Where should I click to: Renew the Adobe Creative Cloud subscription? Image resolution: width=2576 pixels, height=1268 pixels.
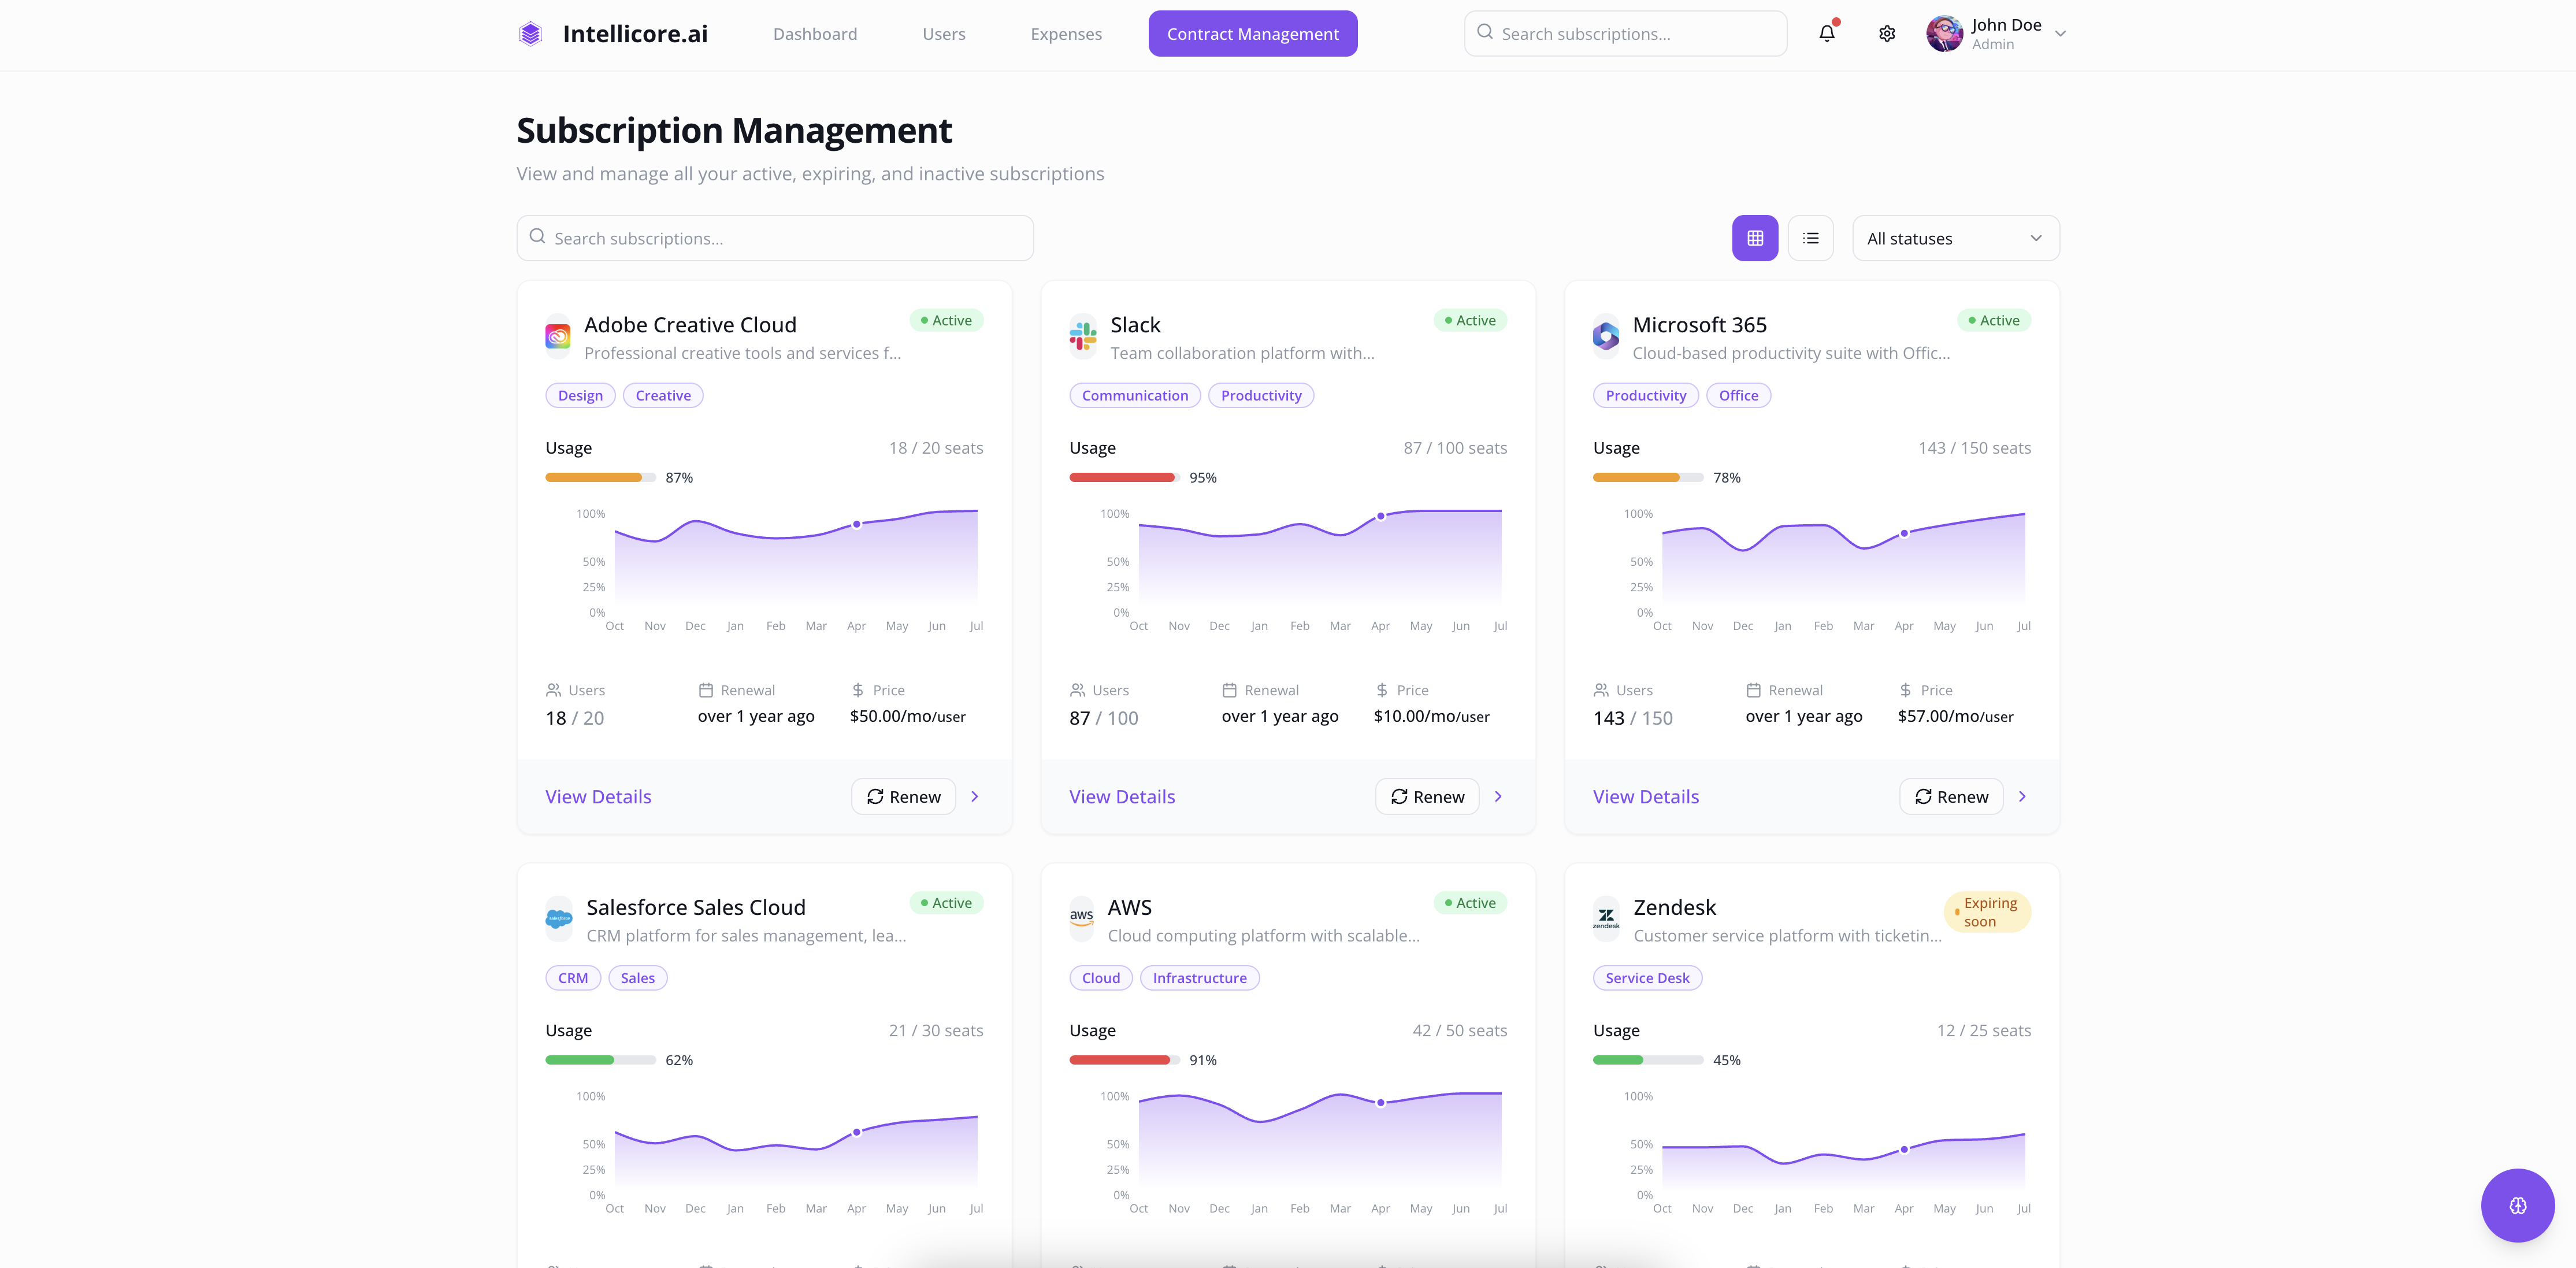coord(903,796)
